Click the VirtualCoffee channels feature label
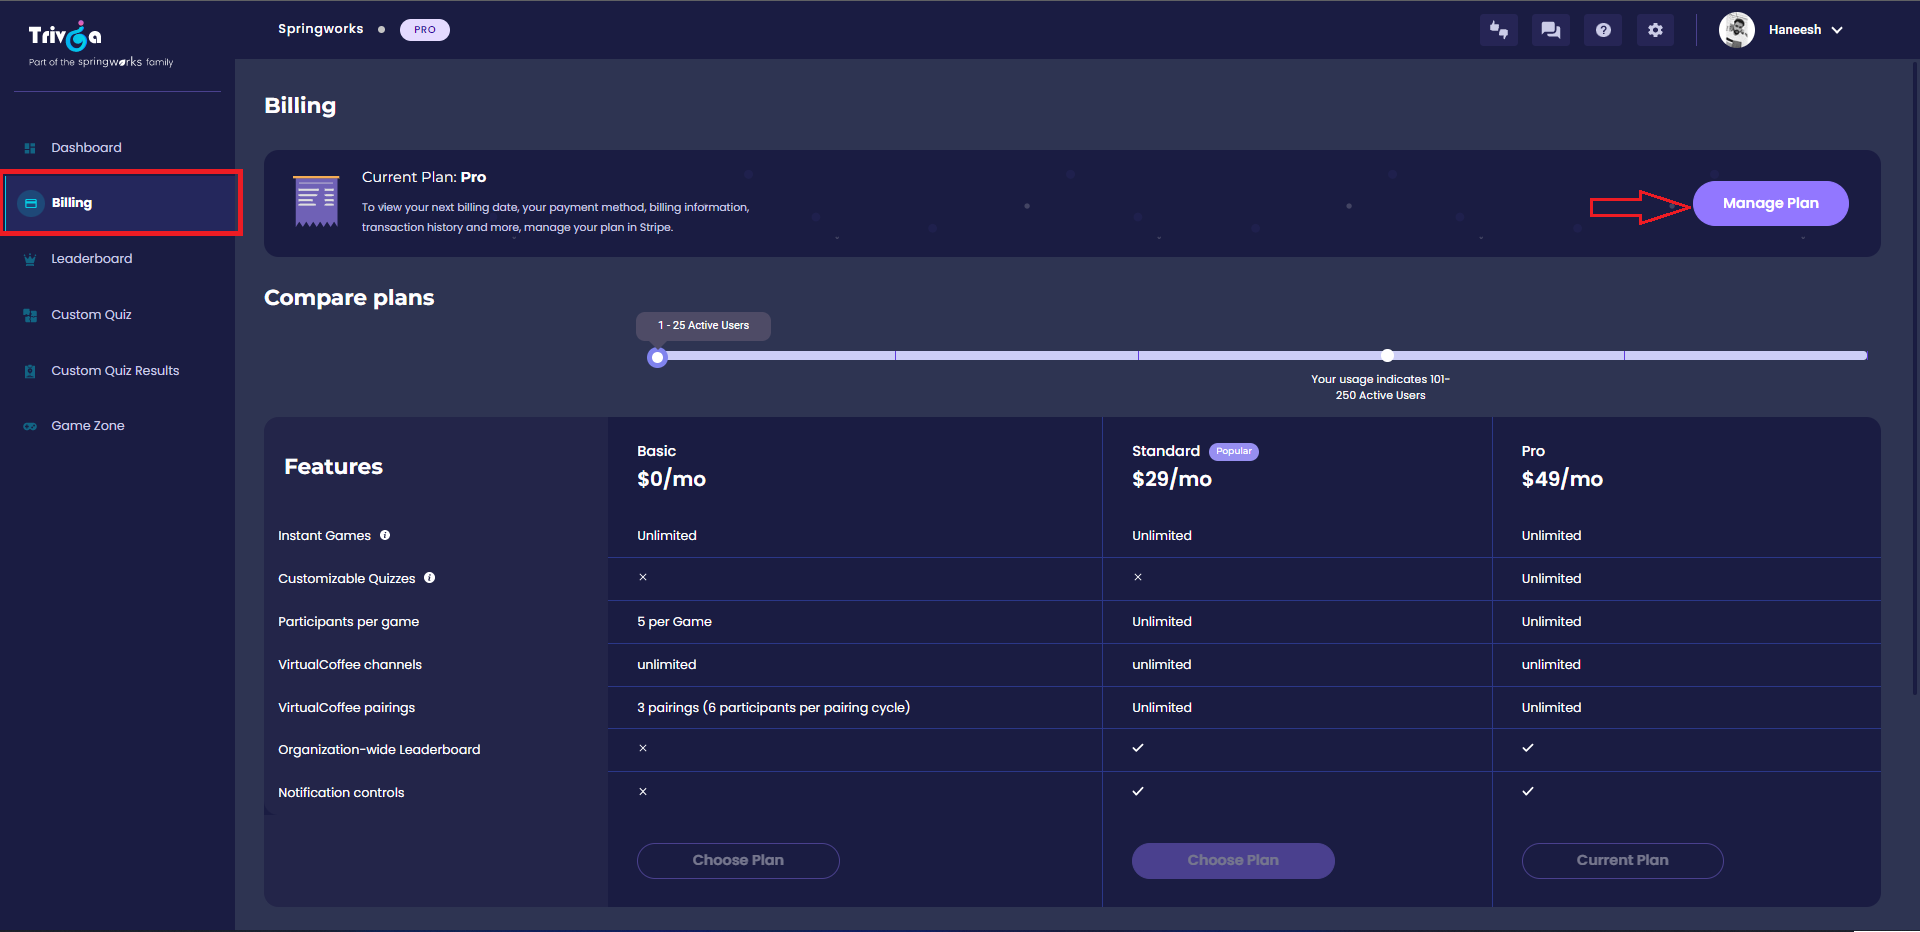1920x932 pixels. click(x=350, y=665)
